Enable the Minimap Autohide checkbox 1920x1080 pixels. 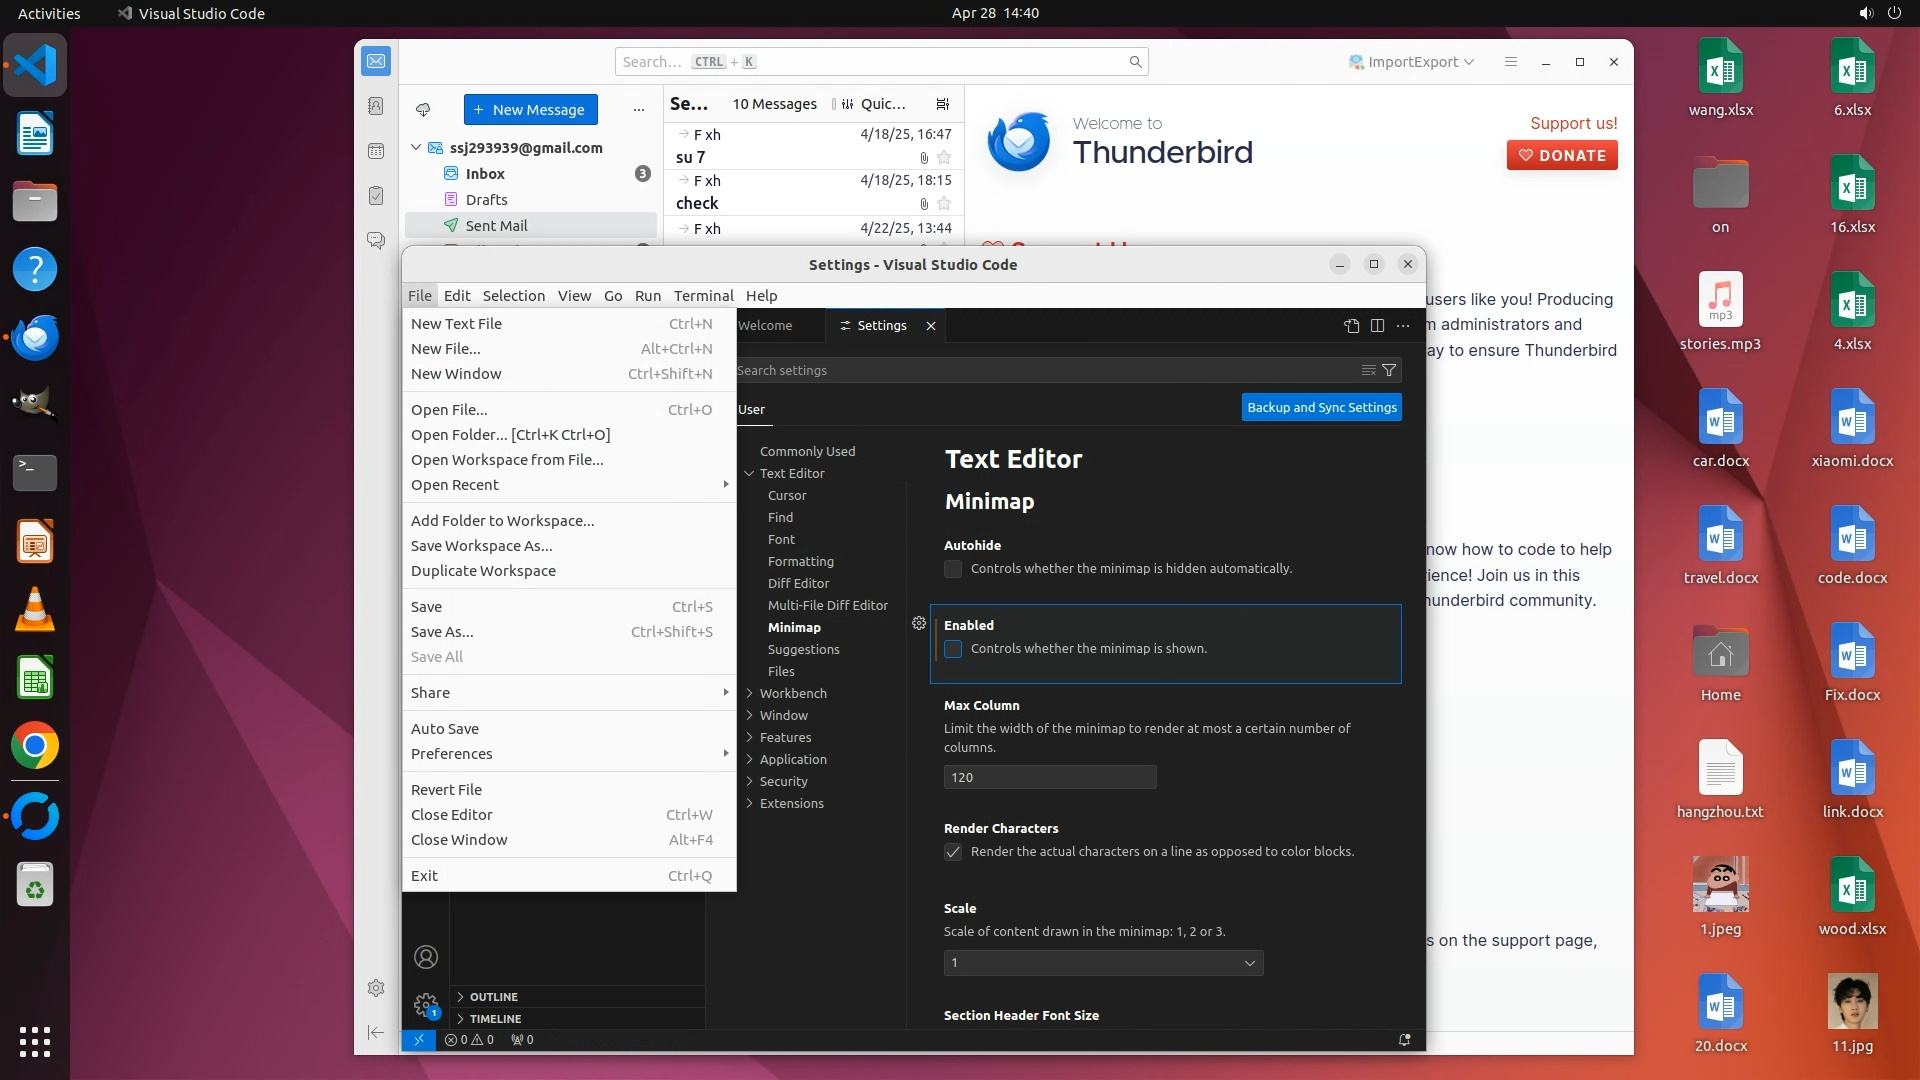point(953,569)
